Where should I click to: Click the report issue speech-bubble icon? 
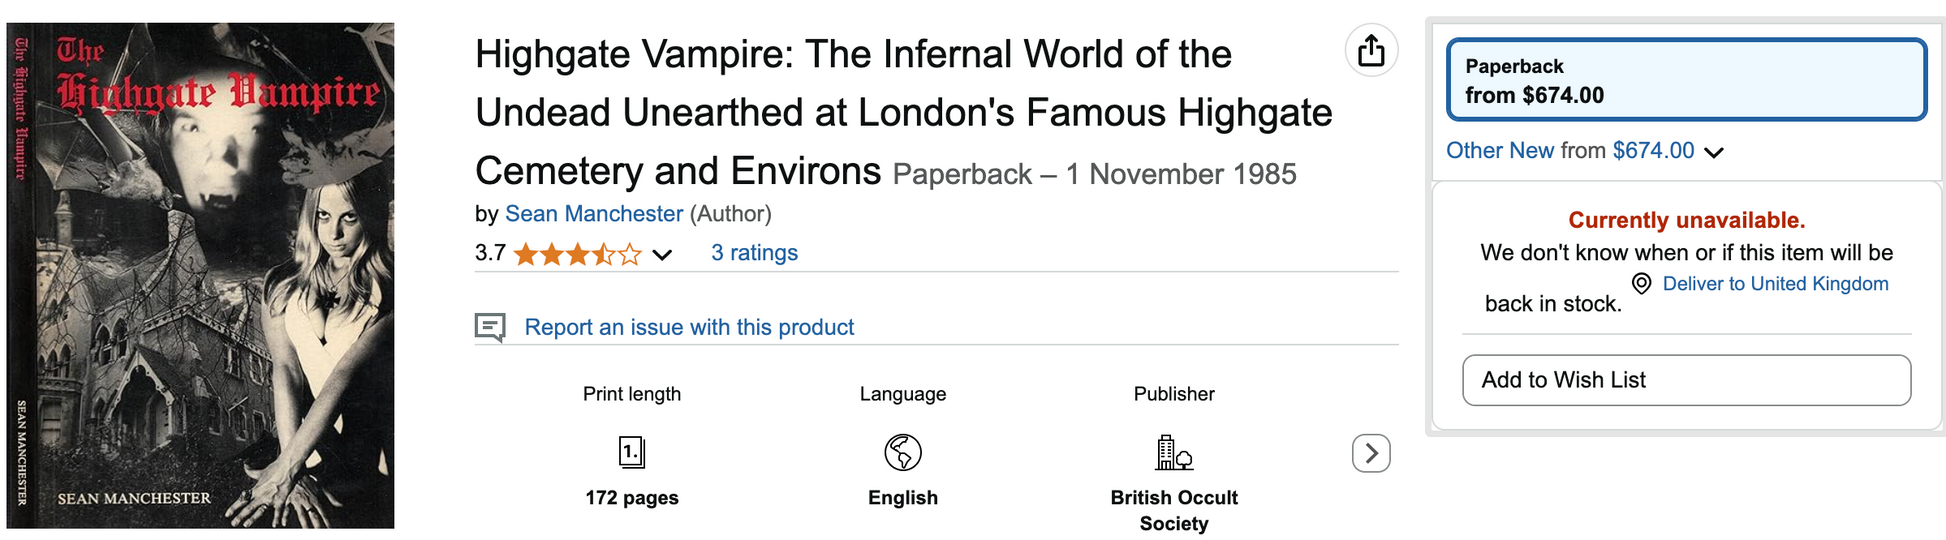point(490,327)
